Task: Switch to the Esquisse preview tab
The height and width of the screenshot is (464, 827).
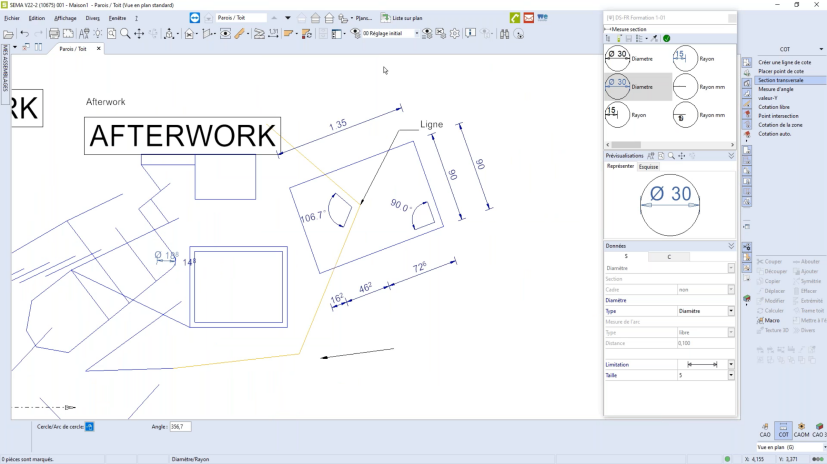Action: (649, 167)
